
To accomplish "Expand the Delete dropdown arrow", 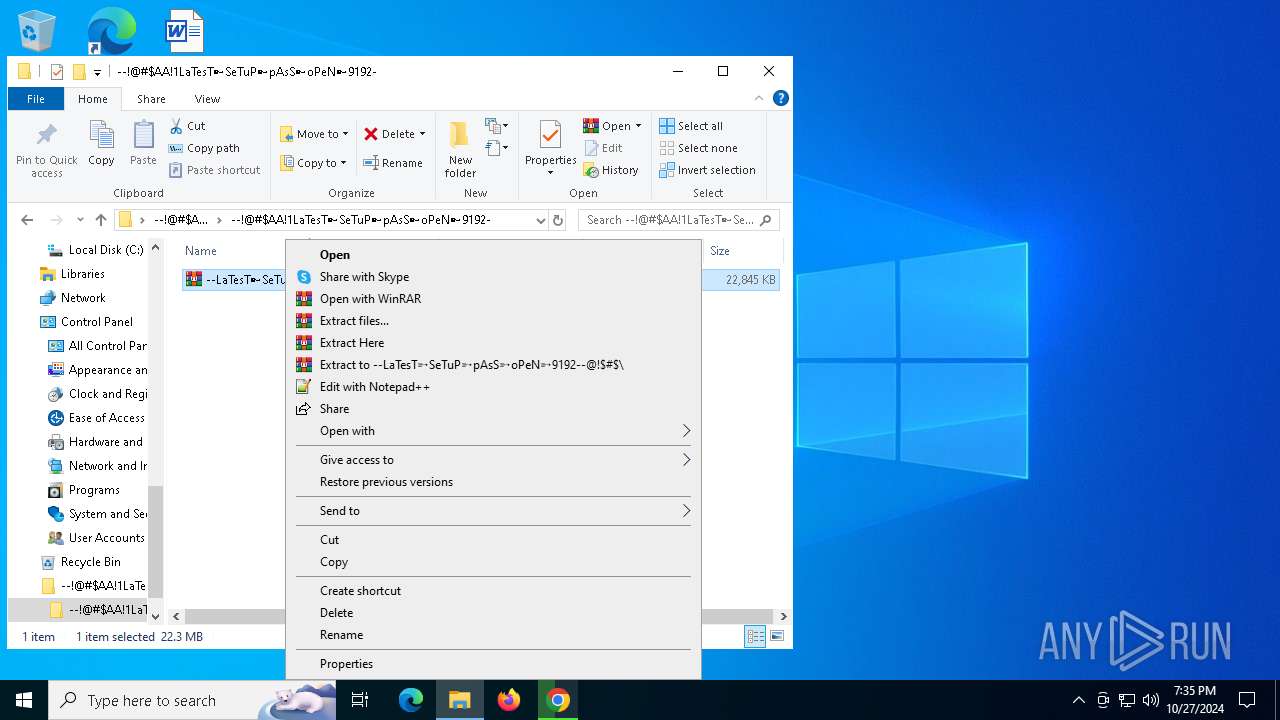I will point(422,134).
